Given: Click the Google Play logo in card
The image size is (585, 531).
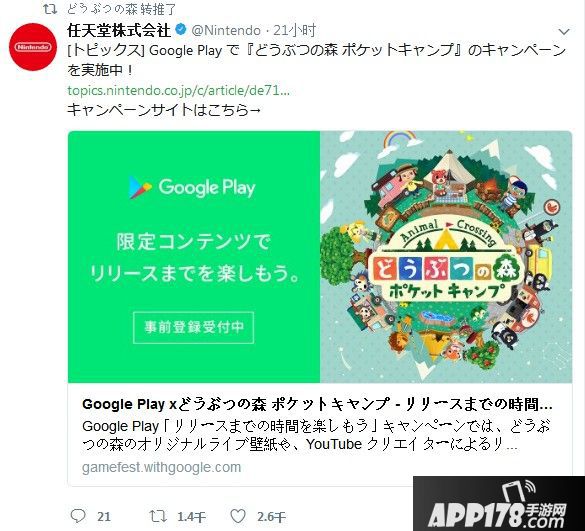Looking at the screenshot, I should point(192,187).
